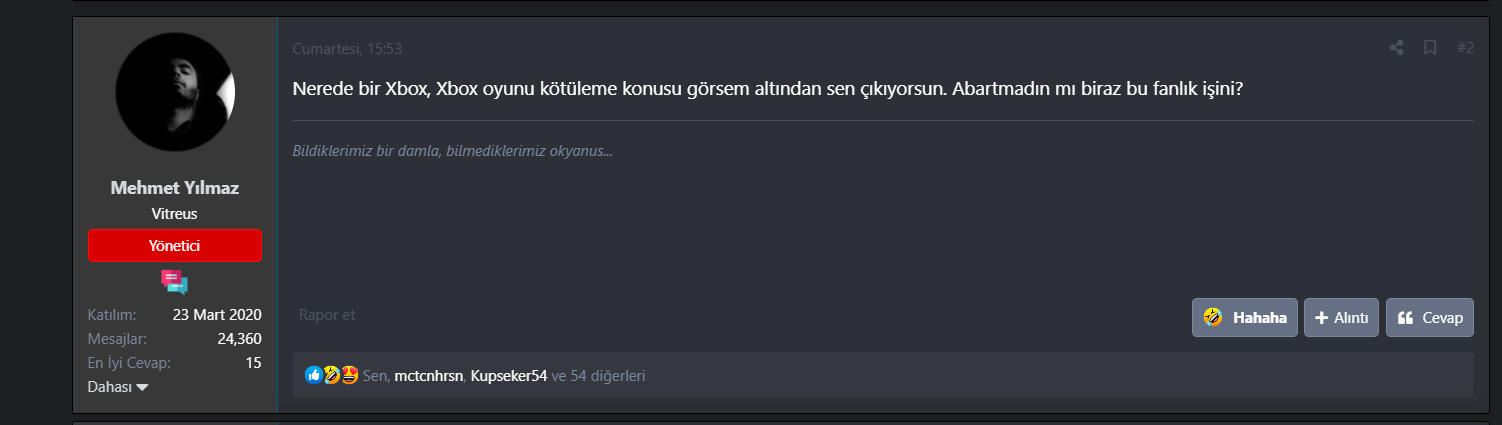The height and width of the screenshot is (425, 1502).
Task: Click the Rapor et link
Action: 327,315
